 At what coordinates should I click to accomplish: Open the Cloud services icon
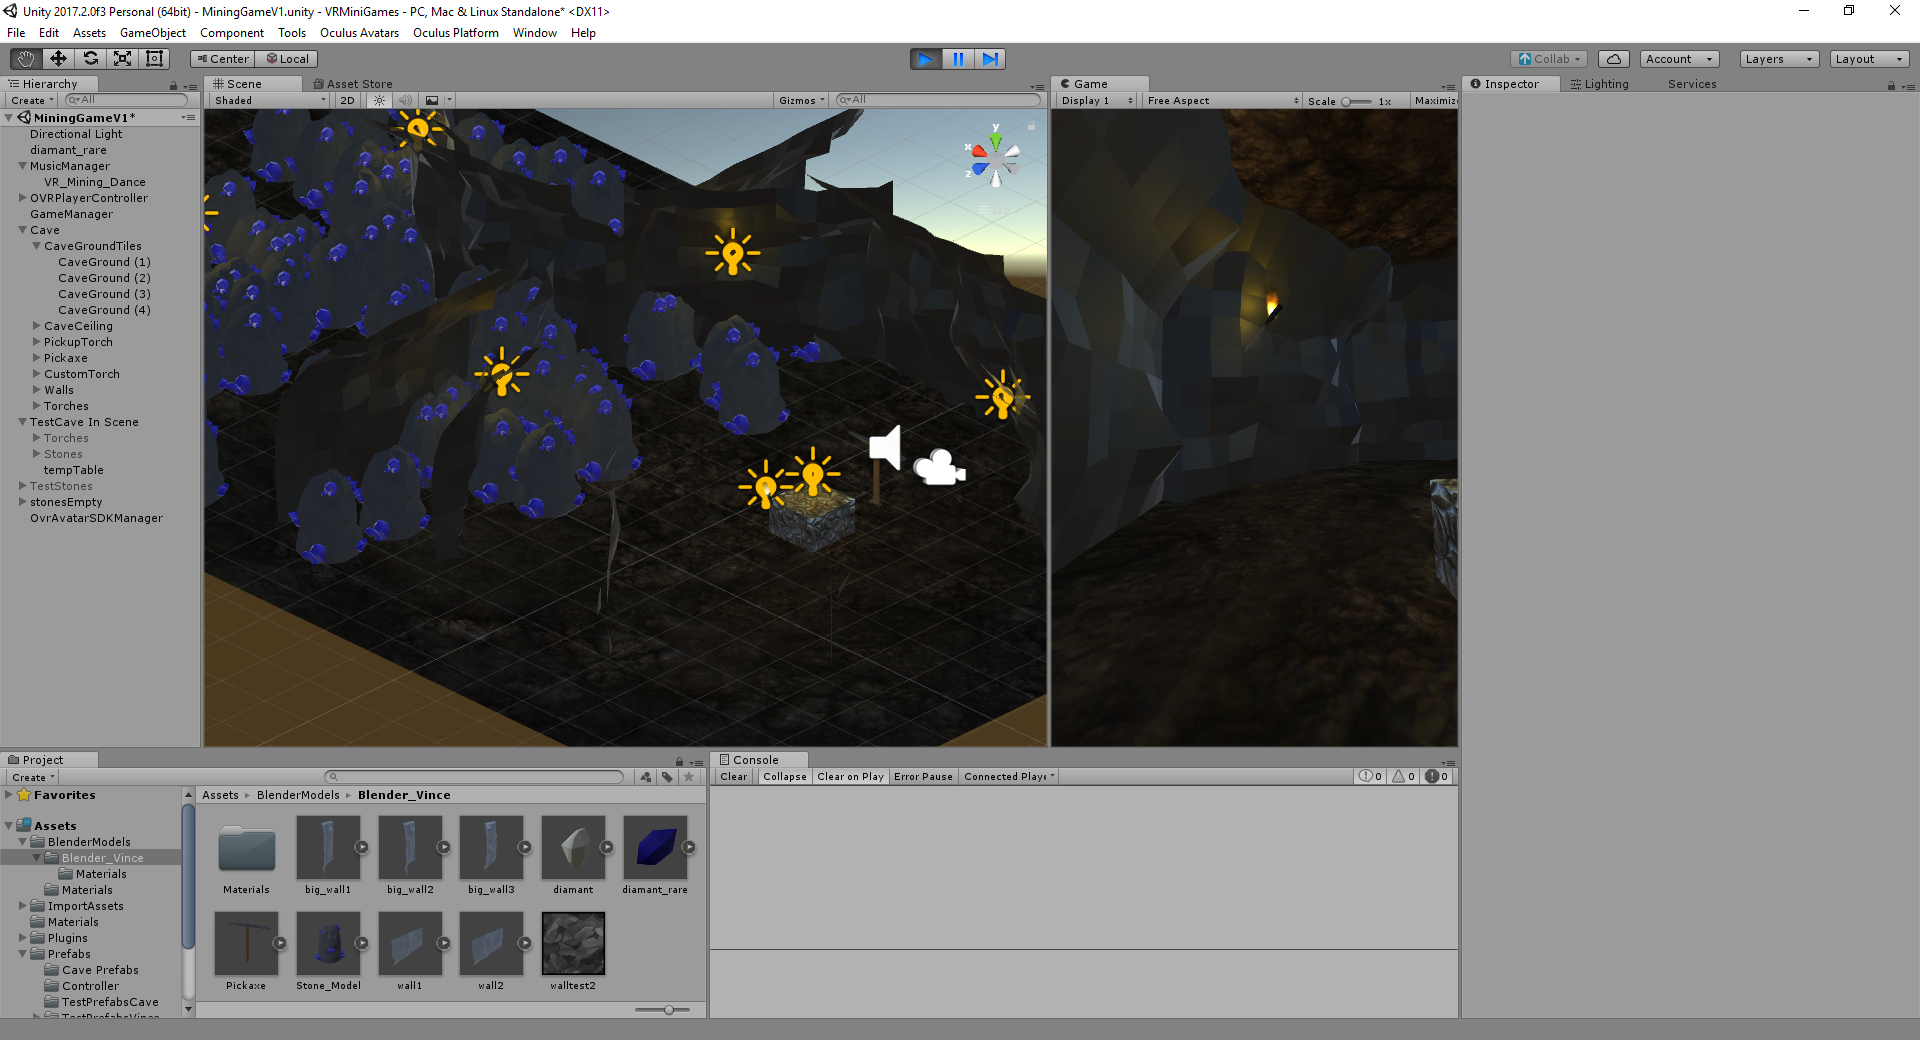1613,59
